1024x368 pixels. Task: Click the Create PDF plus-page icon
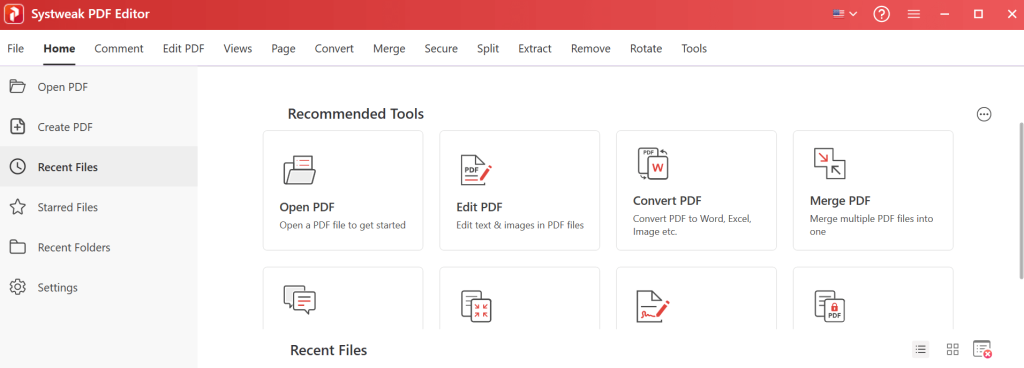pyautogui.click(x=18, y=127)
